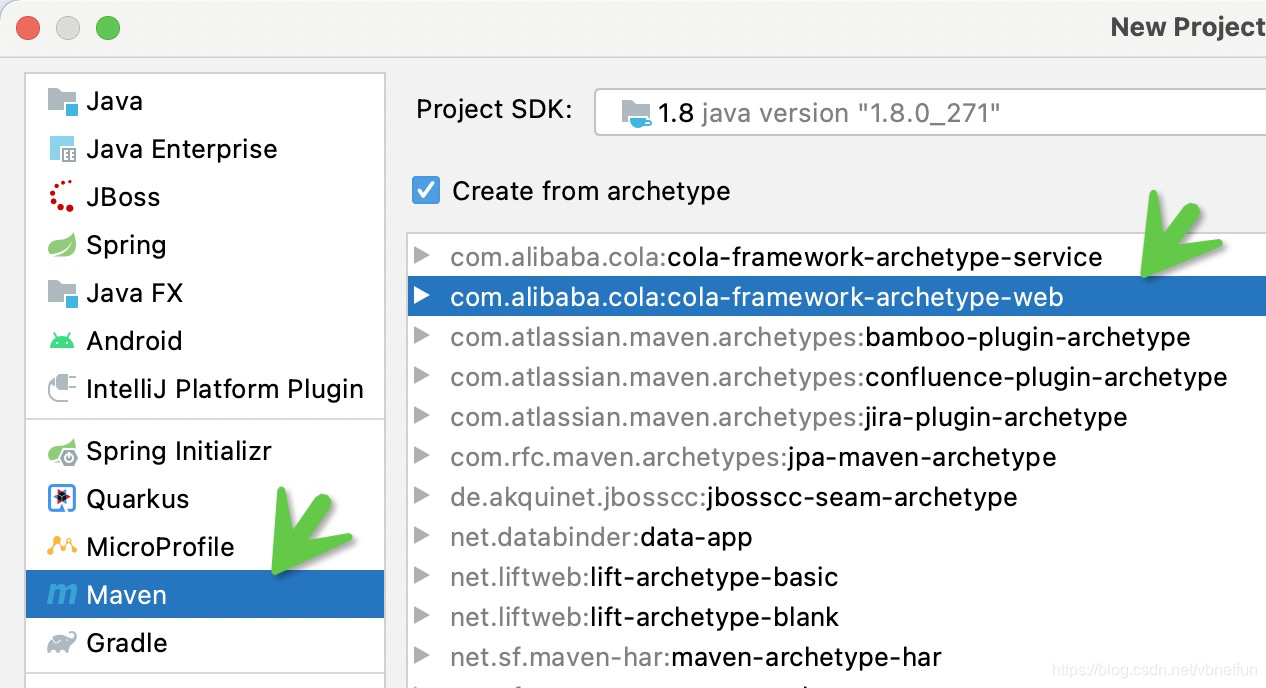Select the Maven 'm' icon
This screenshot has width=1266, height=688.
click(62, 595)
